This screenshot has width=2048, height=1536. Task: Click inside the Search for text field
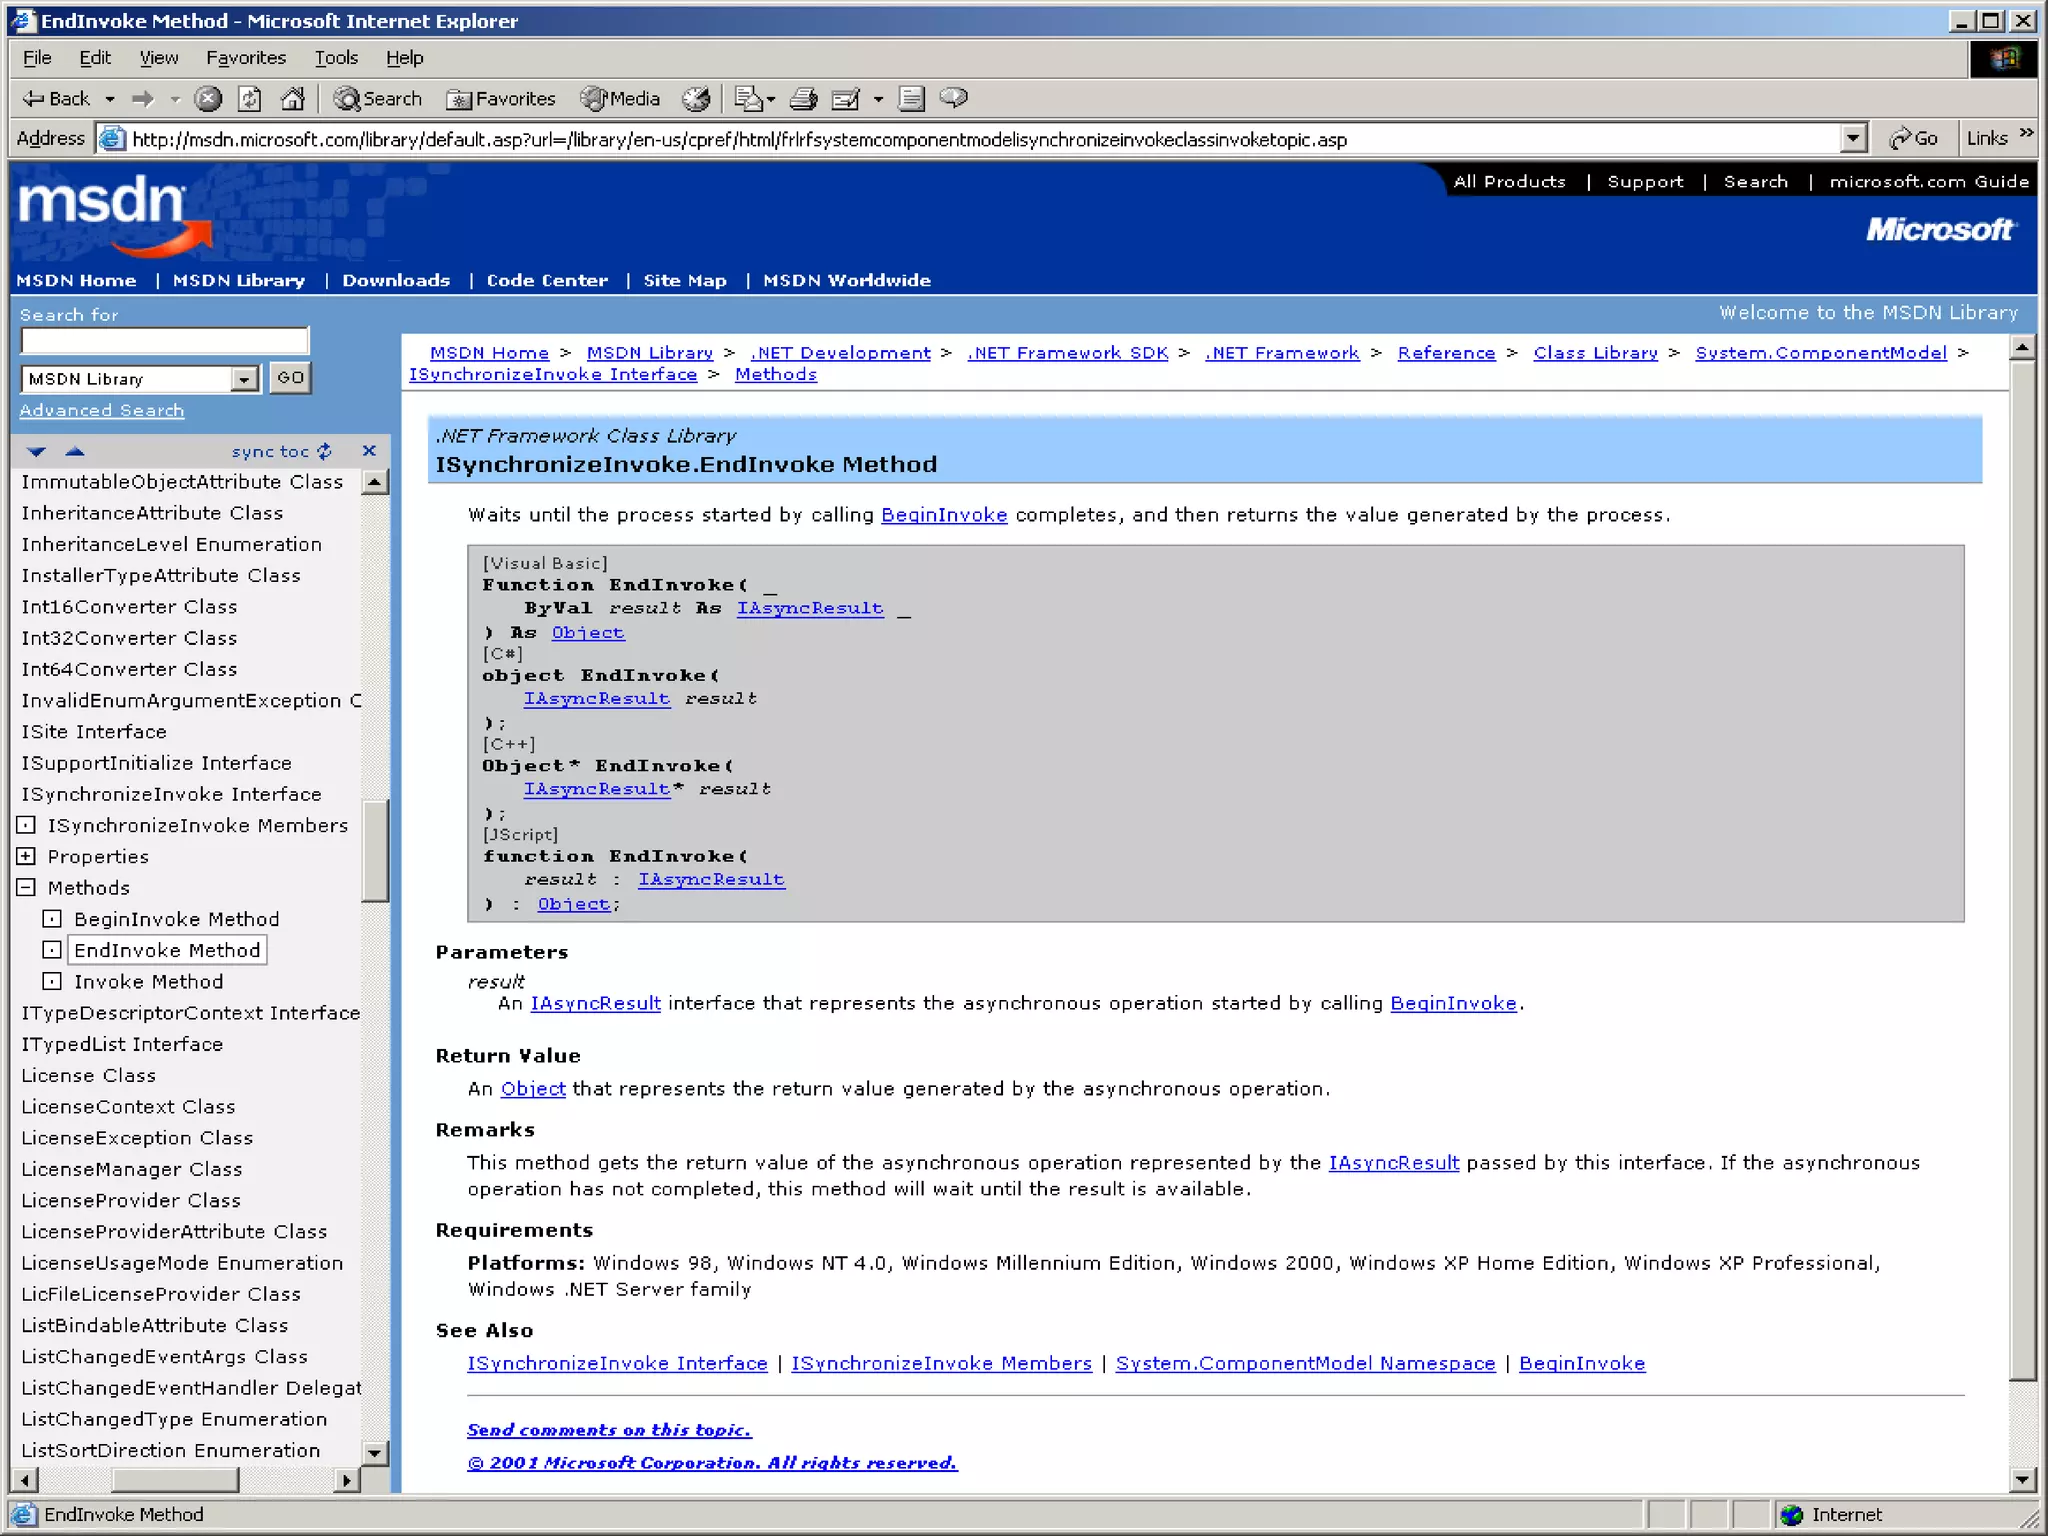point(165,342)
